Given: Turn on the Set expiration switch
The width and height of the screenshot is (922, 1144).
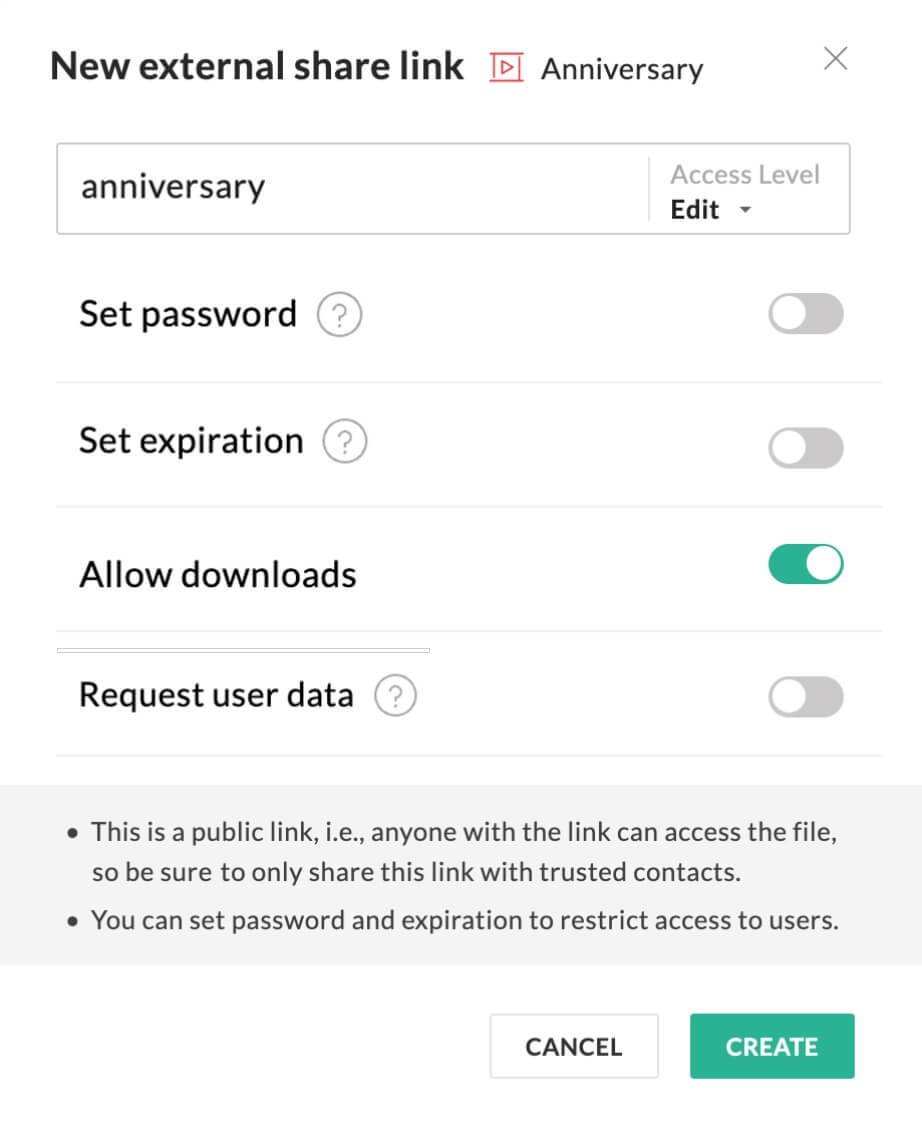Looking at the screenshot, I should click(806, 447).
